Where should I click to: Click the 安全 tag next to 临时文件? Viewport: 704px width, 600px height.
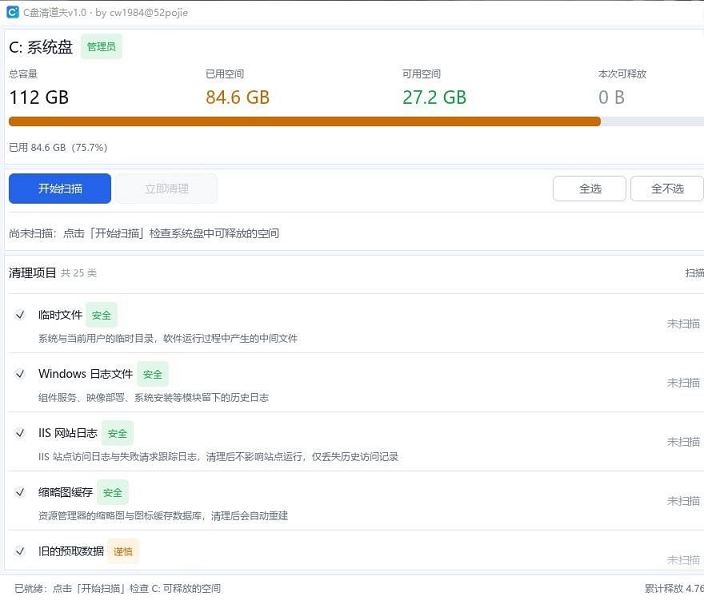(x=101, y=315)
